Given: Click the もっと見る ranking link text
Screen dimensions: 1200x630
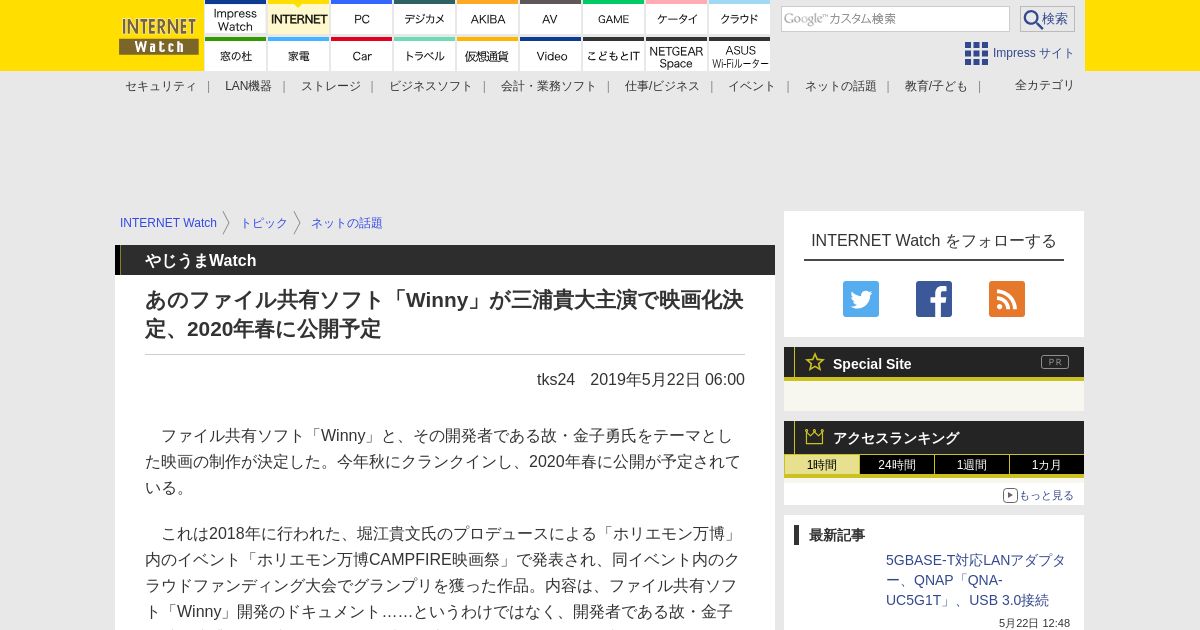Looking at the screenshot, I should (1046, 495).
